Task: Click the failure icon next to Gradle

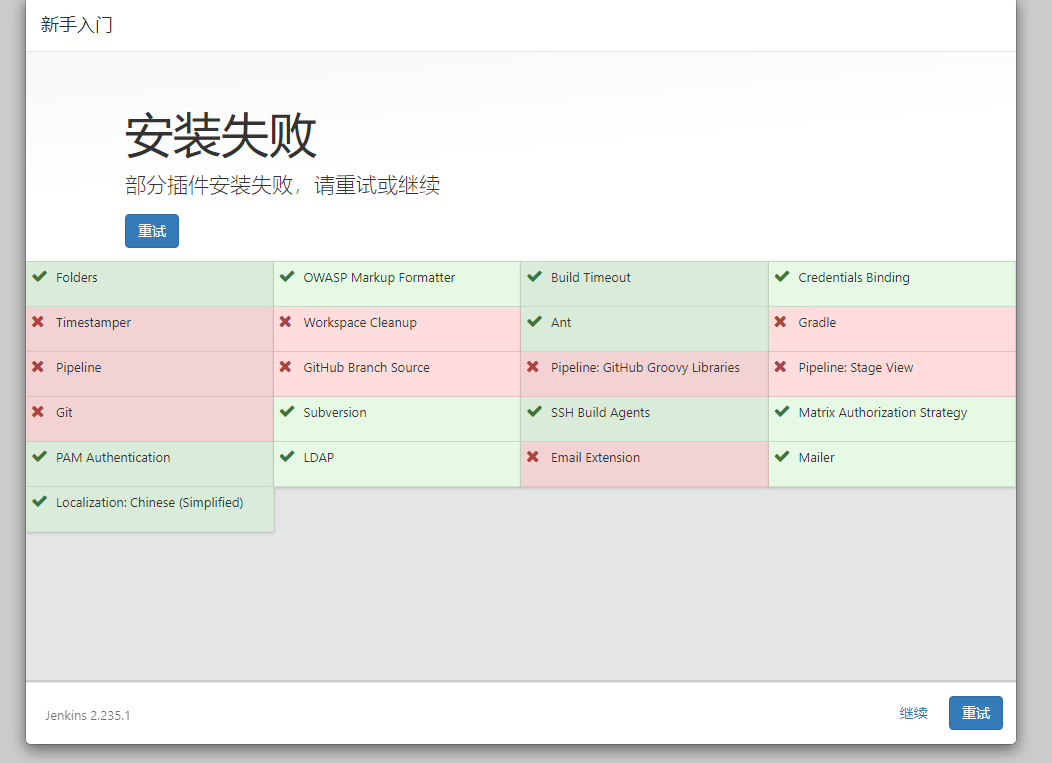Action: 783,322
